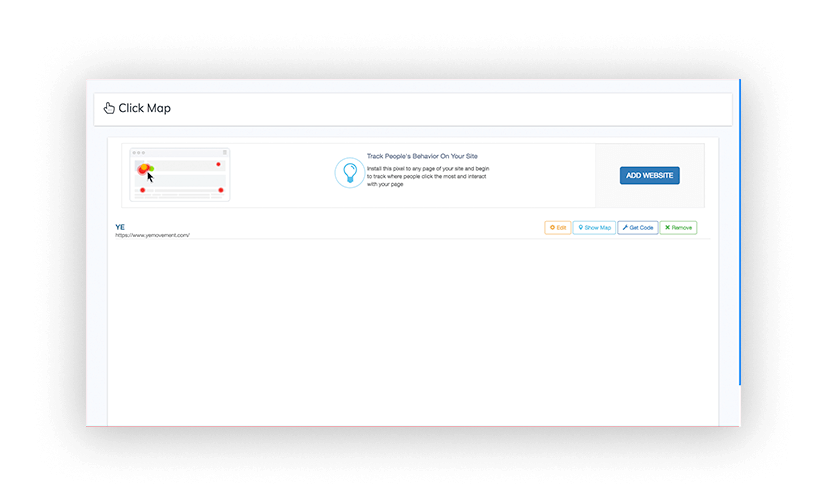Remove the YE website entry
The image size is (831, 489).
tap(678, 228)
